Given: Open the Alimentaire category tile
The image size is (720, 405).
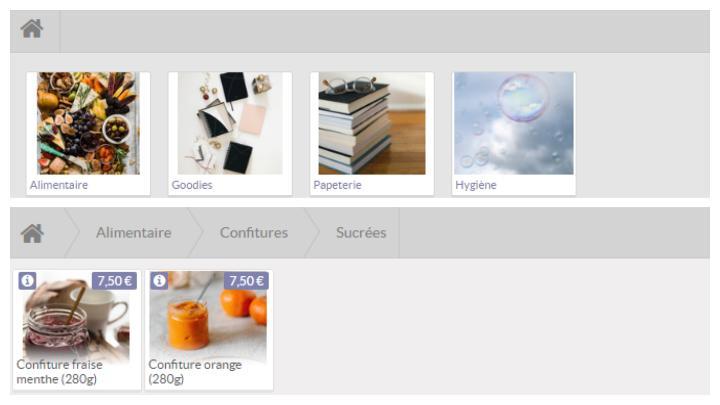Looking at the screenshot, I should 88,133.
